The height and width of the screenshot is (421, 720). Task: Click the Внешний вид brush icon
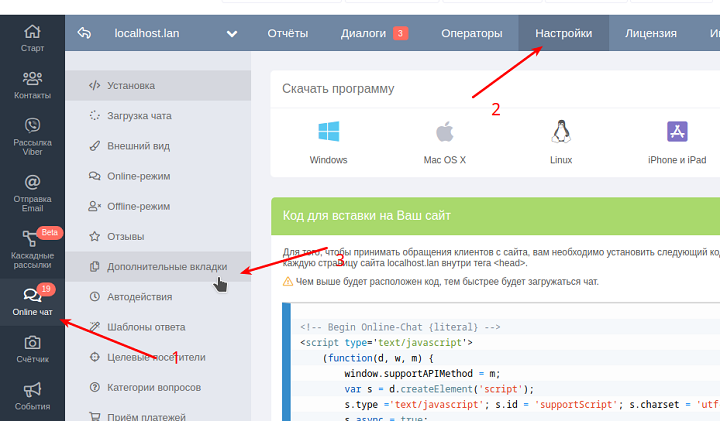coord(95,146)
